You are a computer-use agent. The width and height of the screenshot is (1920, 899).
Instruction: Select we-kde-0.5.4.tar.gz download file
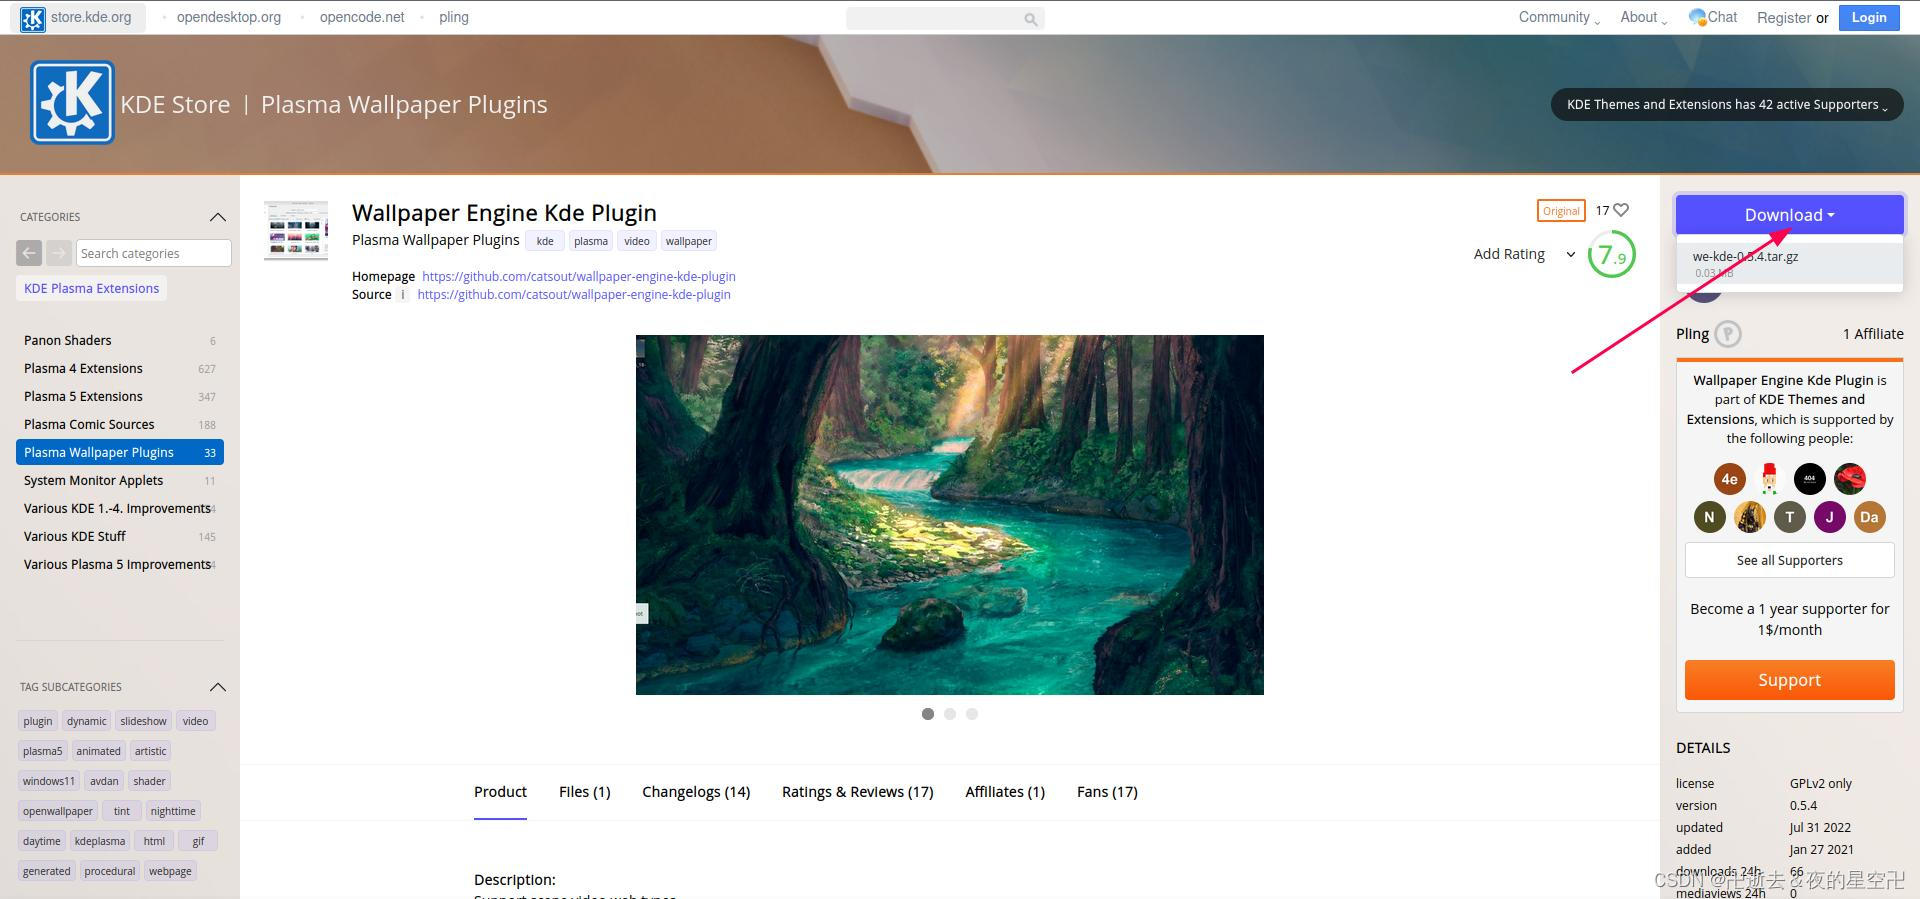point(1789,263)
